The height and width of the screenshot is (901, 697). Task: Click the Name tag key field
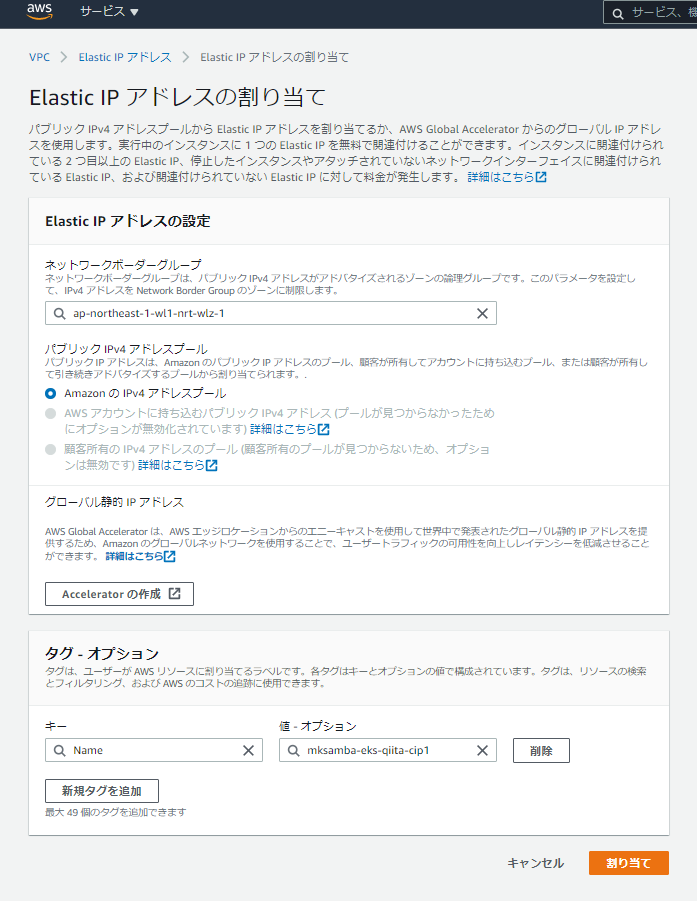[154, 750]
